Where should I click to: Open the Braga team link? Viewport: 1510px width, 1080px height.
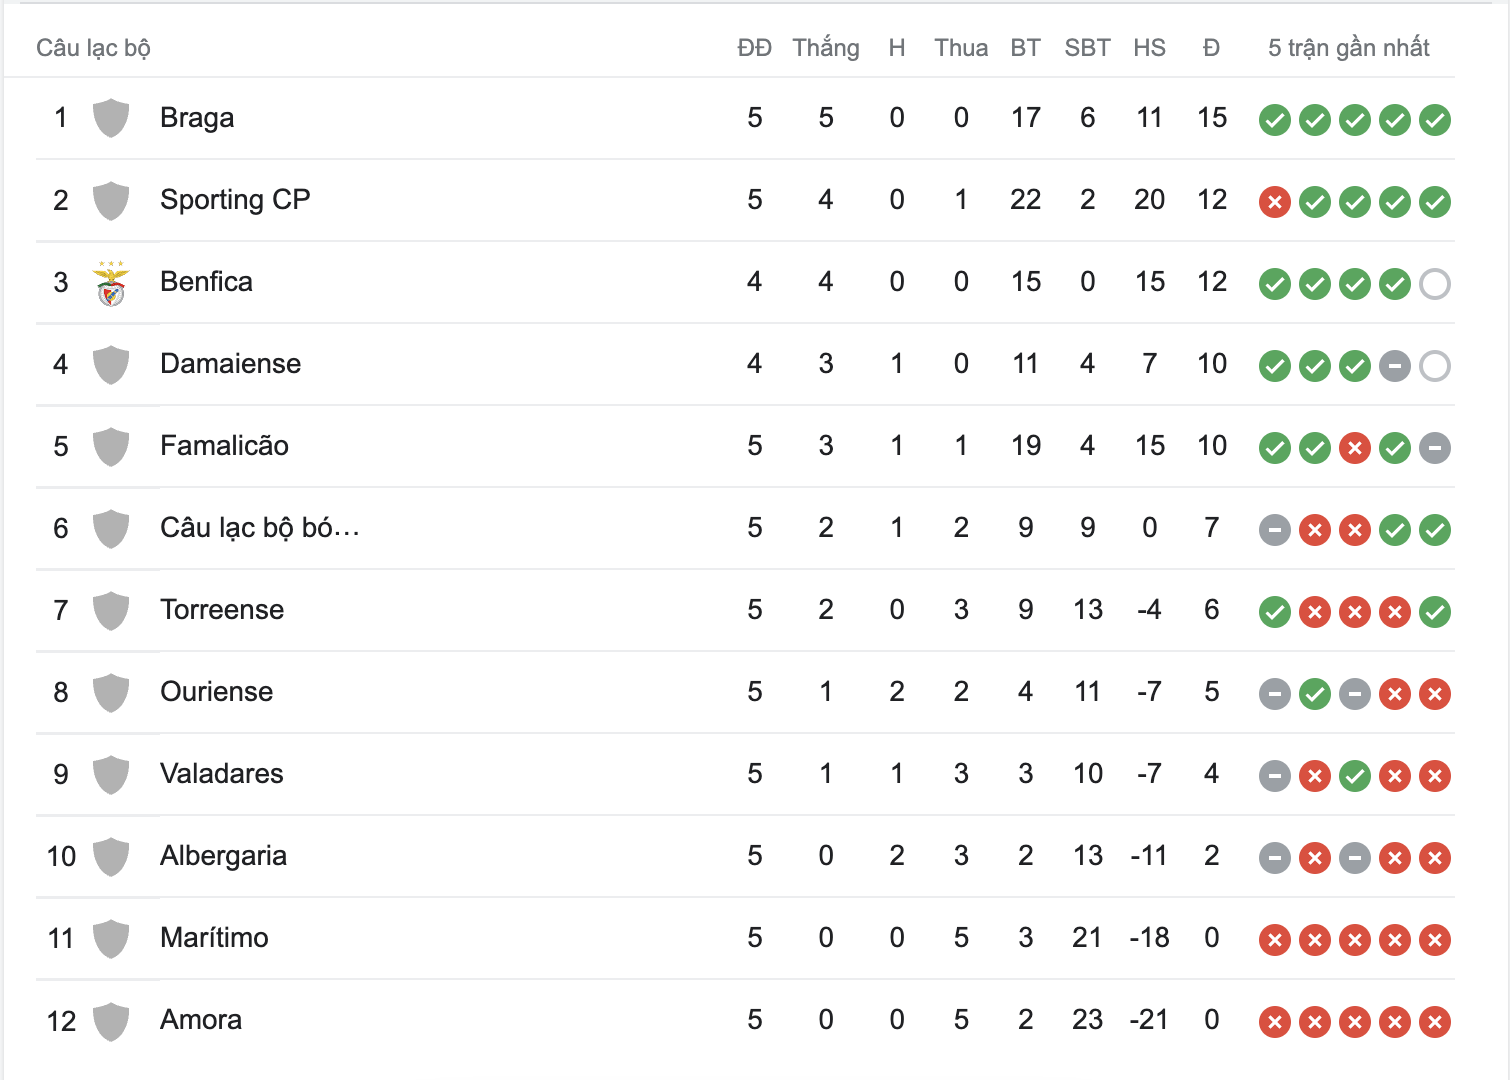197,118
